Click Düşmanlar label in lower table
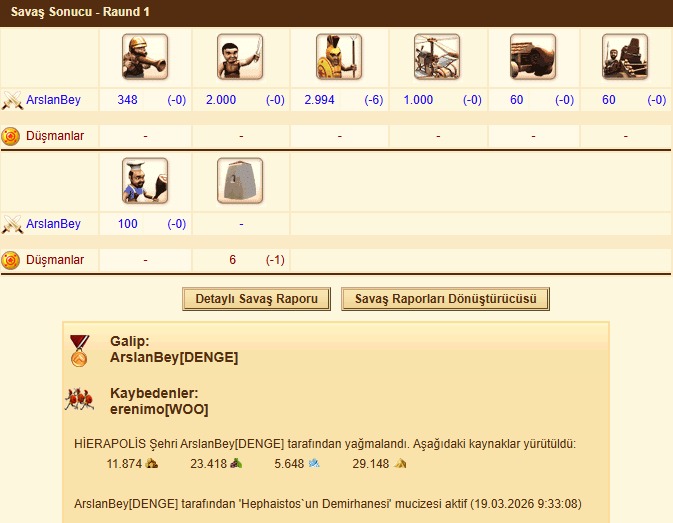 (x=55, y=260)
